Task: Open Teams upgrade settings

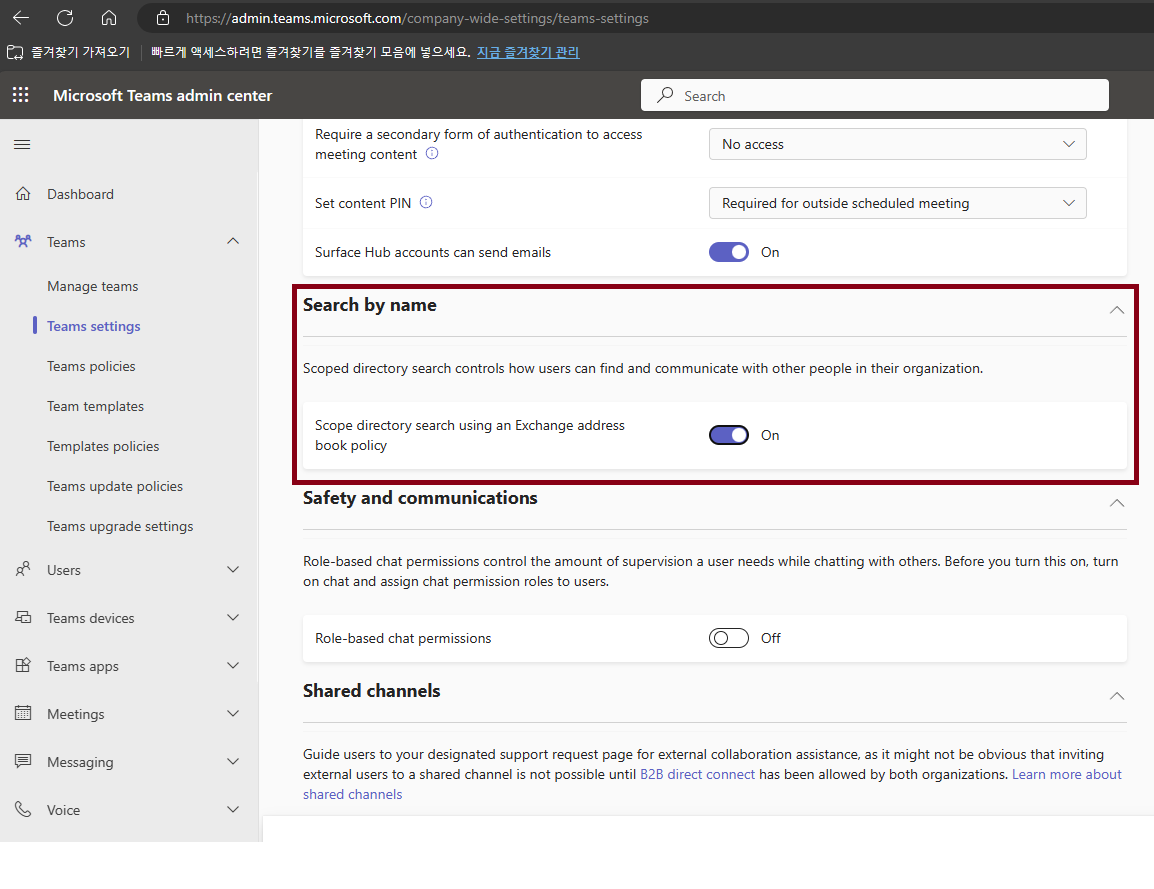Action: [120, 526]
